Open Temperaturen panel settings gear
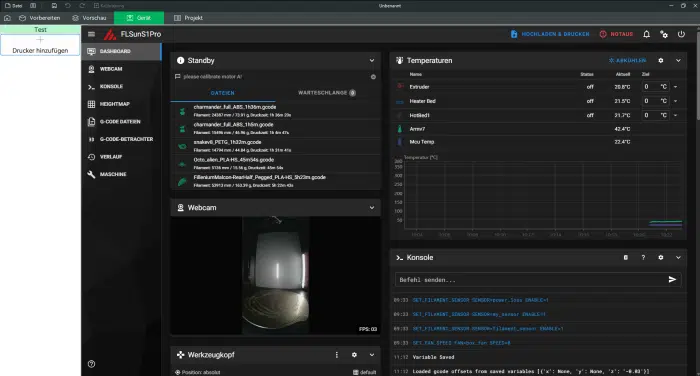 pyautogui.click(x=661, y=60)
